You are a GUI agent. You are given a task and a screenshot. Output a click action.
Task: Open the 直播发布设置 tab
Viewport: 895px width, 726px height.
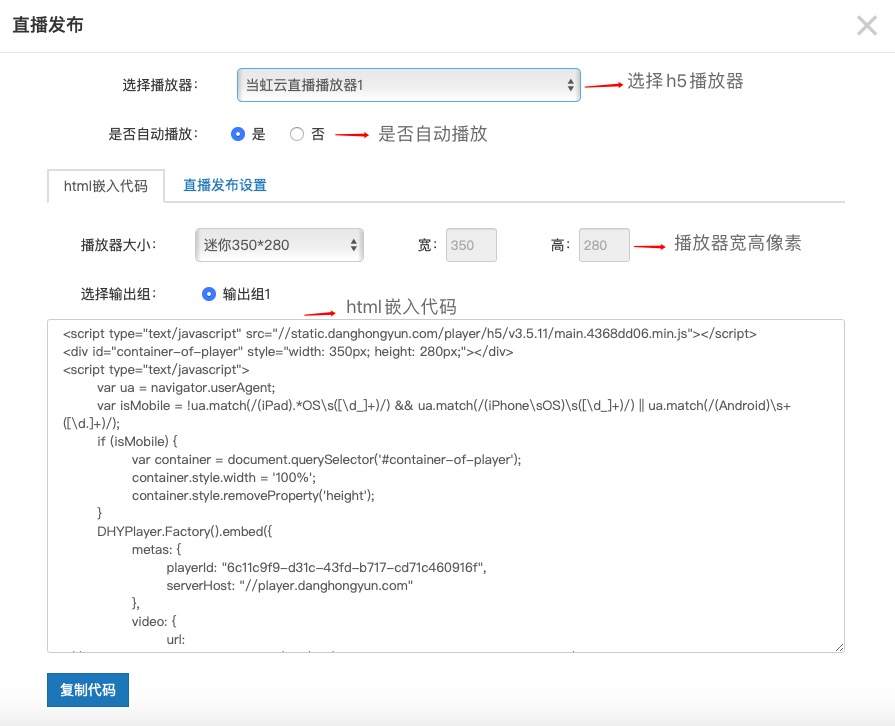[225, 185]
